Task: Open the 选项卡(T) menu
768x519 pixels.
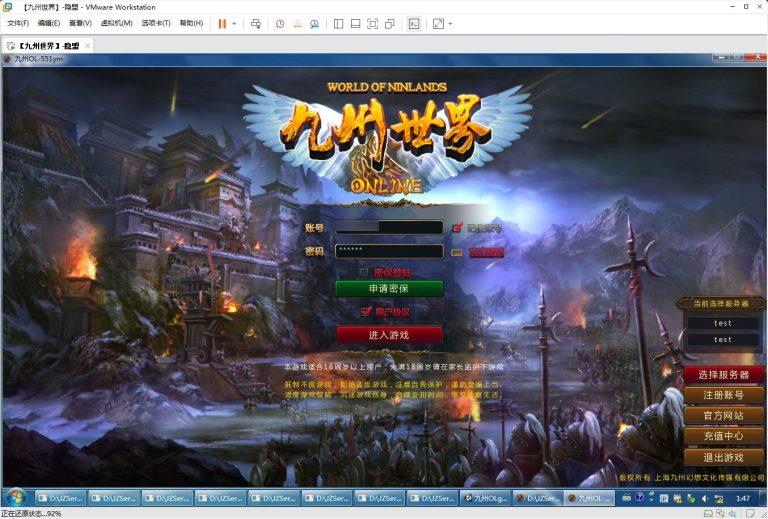Action: [x=156, y=24]
